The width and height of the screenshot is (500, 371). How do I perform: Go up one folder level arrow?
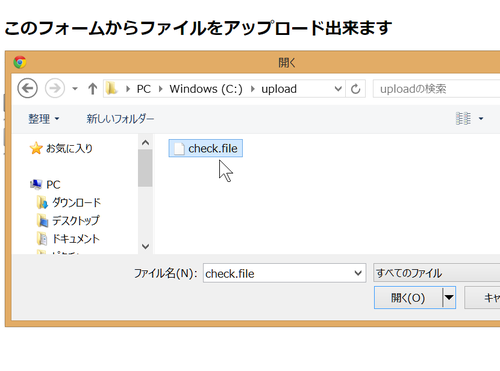[x=92, y=89]
